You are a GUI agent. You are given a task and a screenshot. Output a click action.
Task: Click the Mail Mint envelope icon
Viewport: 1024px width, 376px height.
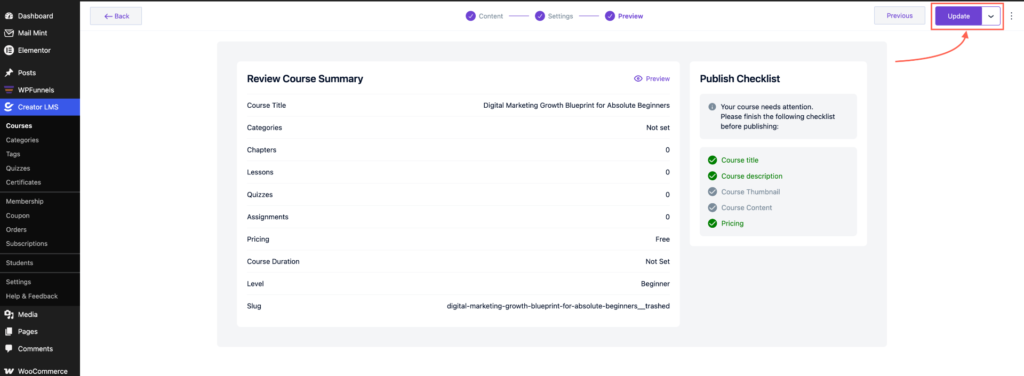9,33
